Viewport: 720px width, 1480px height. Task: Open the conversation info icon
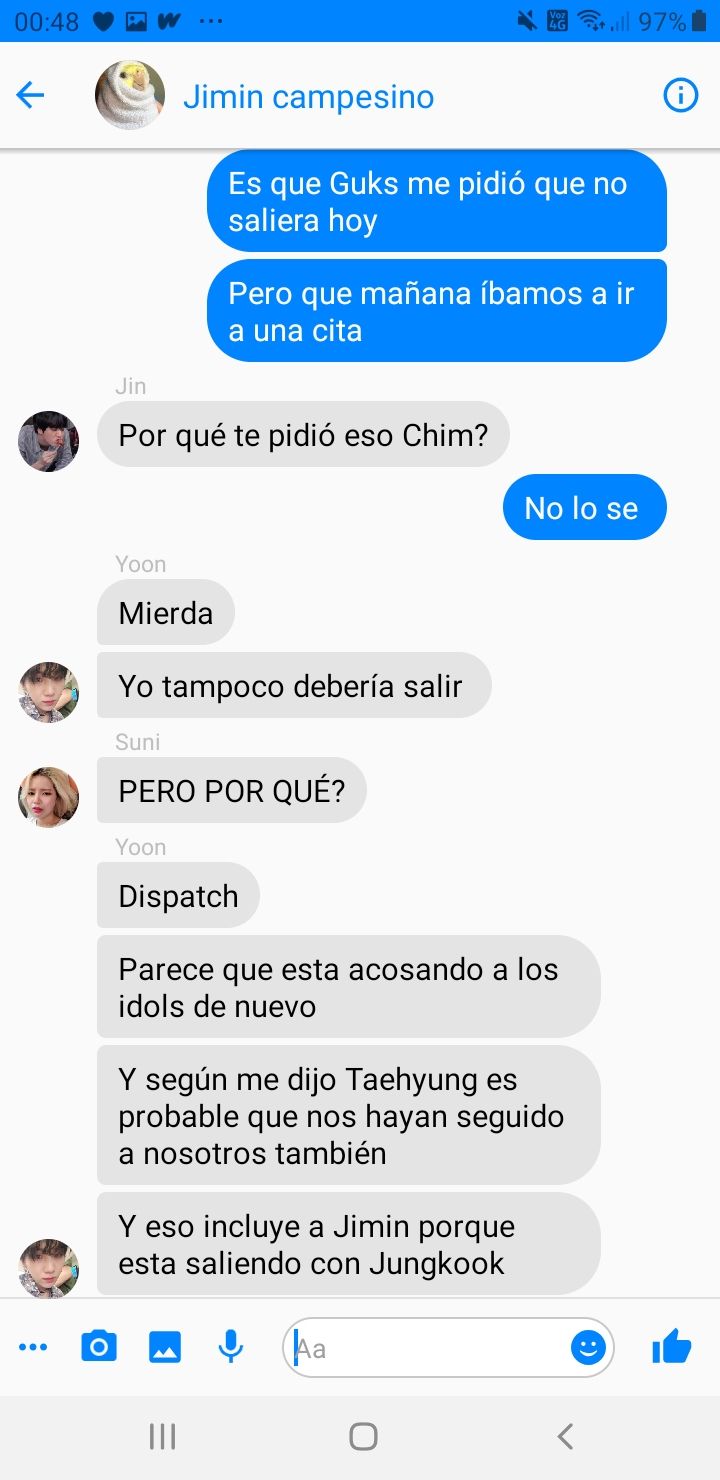681,96
